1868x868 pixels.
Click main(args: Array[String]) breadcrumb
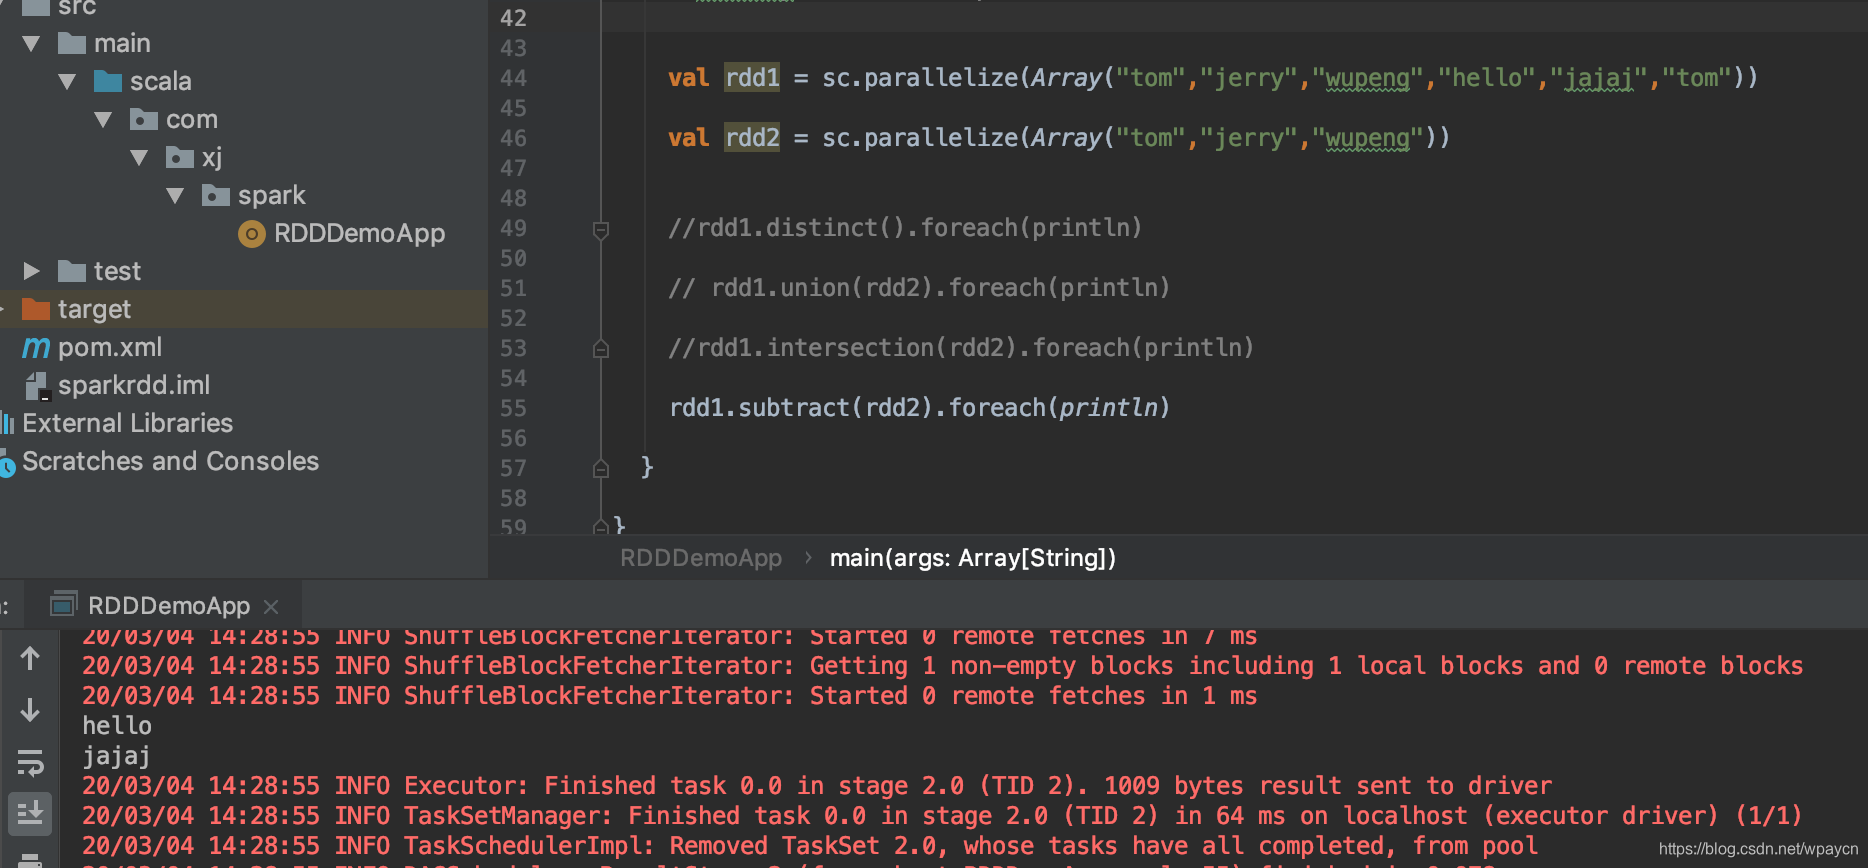click(x=973, y=558)
